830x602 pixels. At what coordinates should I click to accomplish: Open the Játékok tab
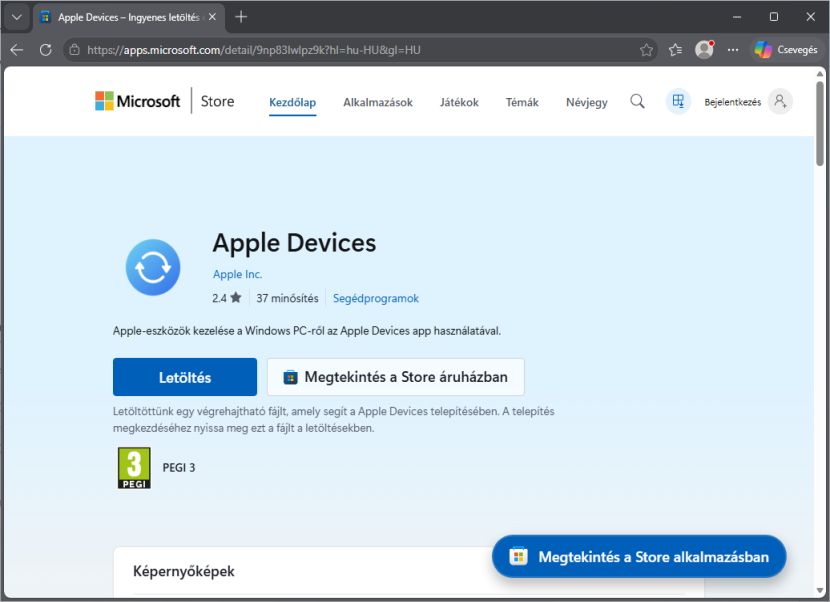click(x=459, y=102)
